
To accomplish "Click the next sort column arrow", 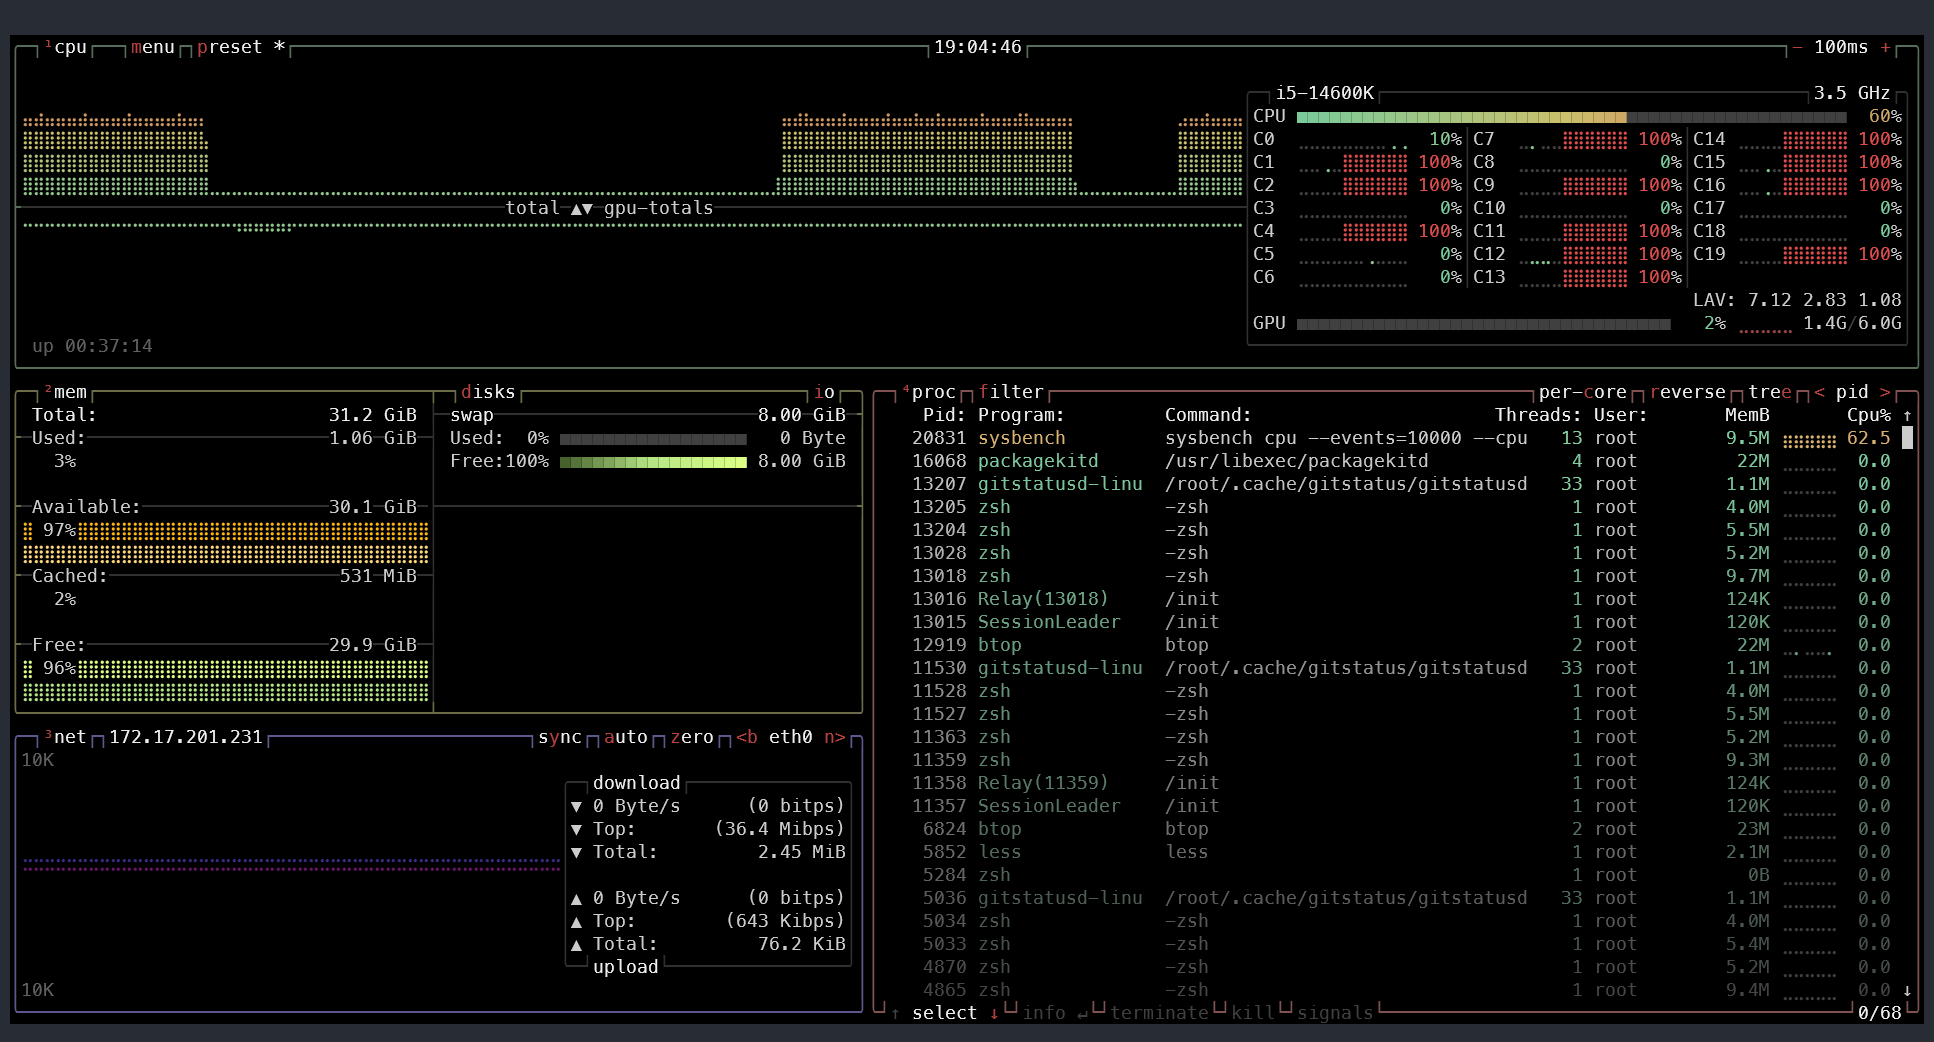I will click(1885, 393).
